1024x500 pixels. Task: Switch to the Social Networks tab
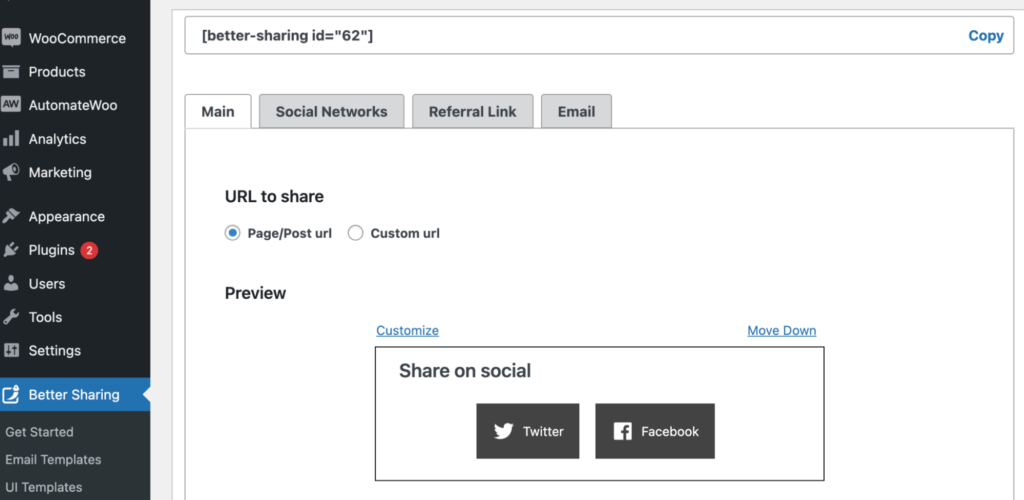(x=331, y=112)
